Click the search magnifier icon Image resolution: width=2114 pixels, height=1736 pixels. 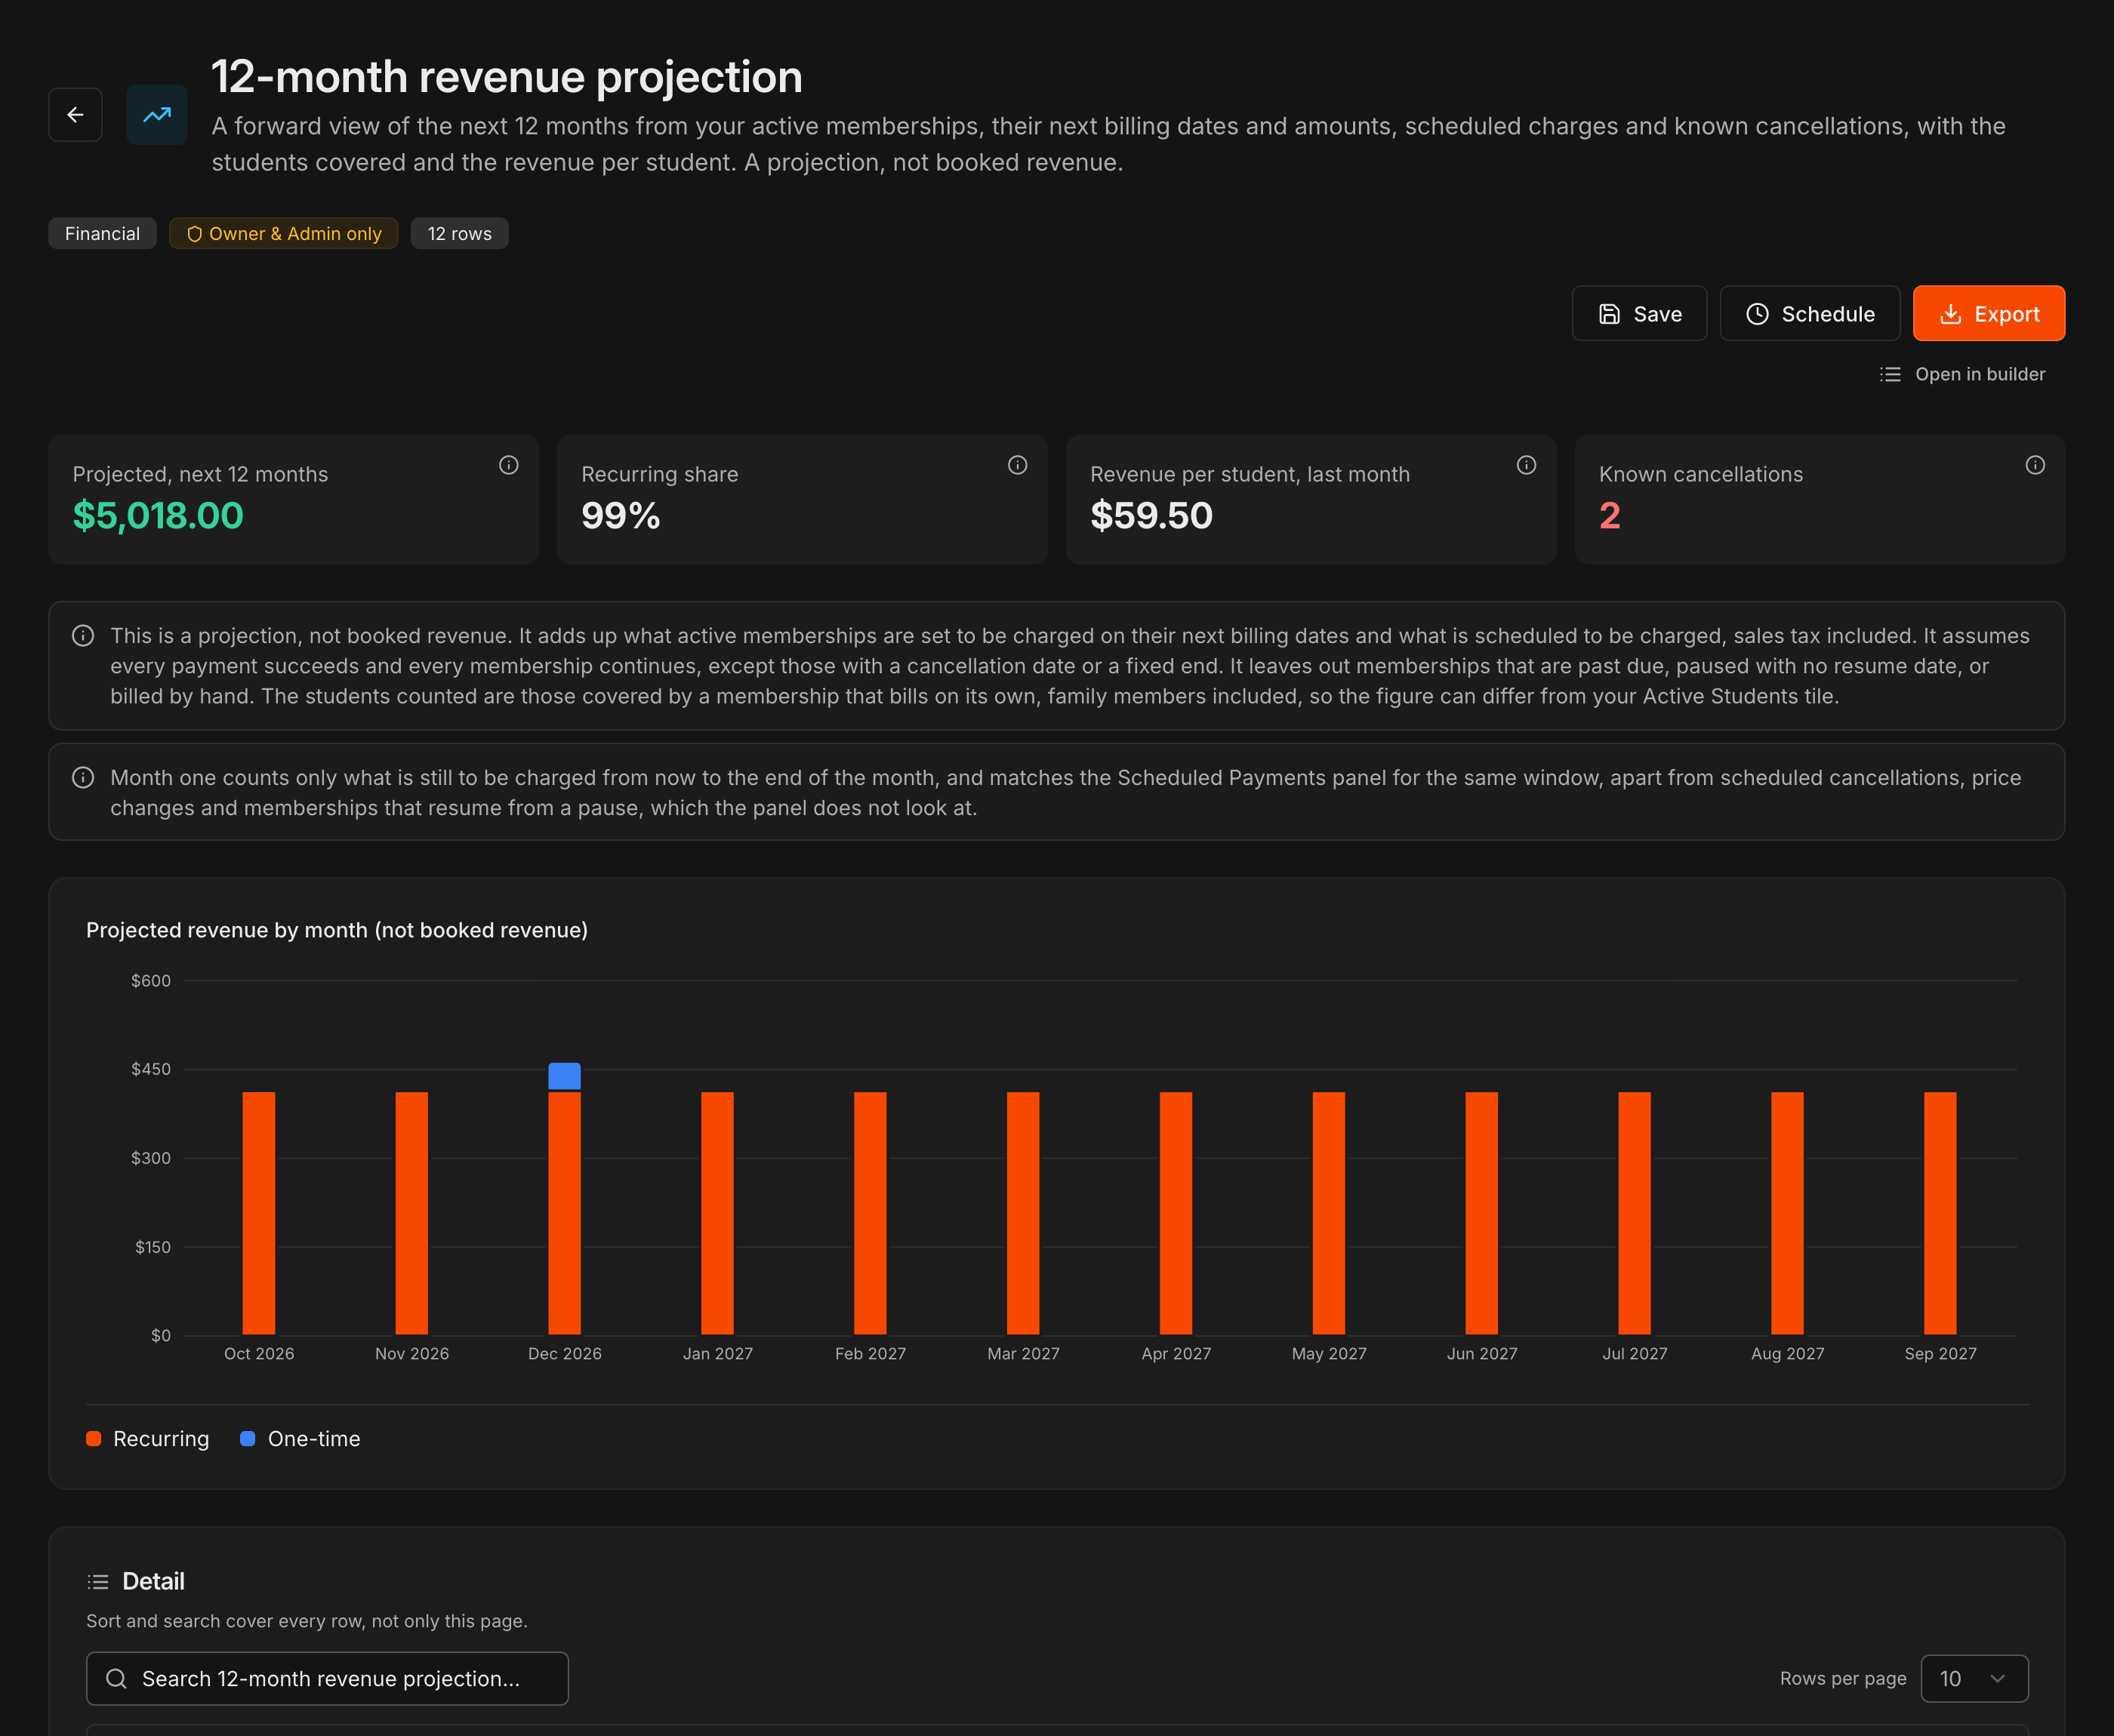(x=116, y=1679)
